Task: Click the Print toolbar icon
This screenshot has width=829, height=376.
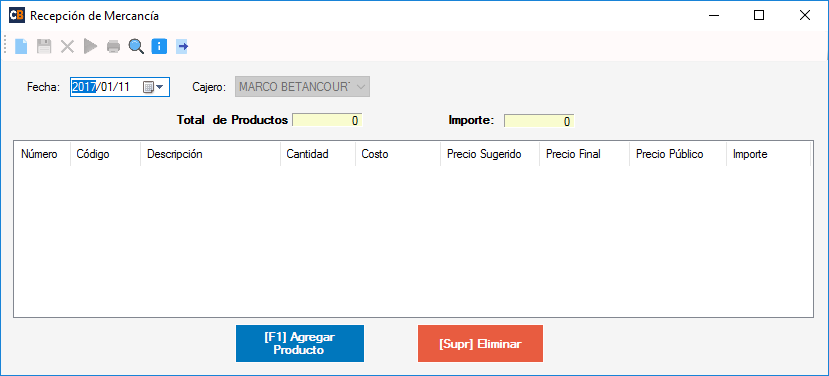Action: click(113, 47)
